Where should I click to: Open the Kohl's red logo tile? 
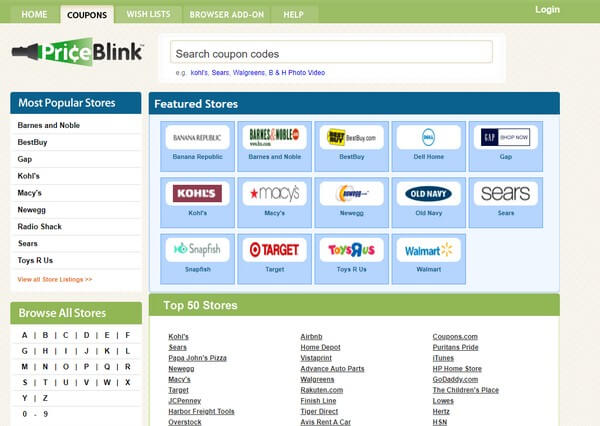pyautogui.click(x=197, y=193)
